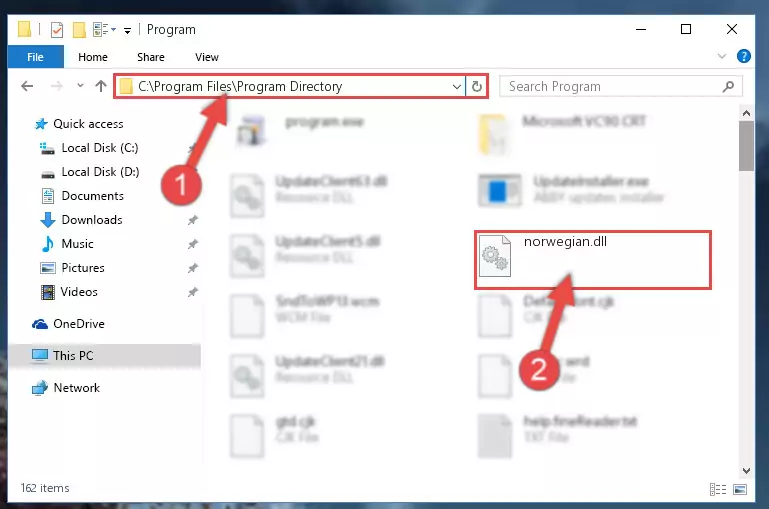Expand the ribbon with the chevron

click(x=721, y=56)
